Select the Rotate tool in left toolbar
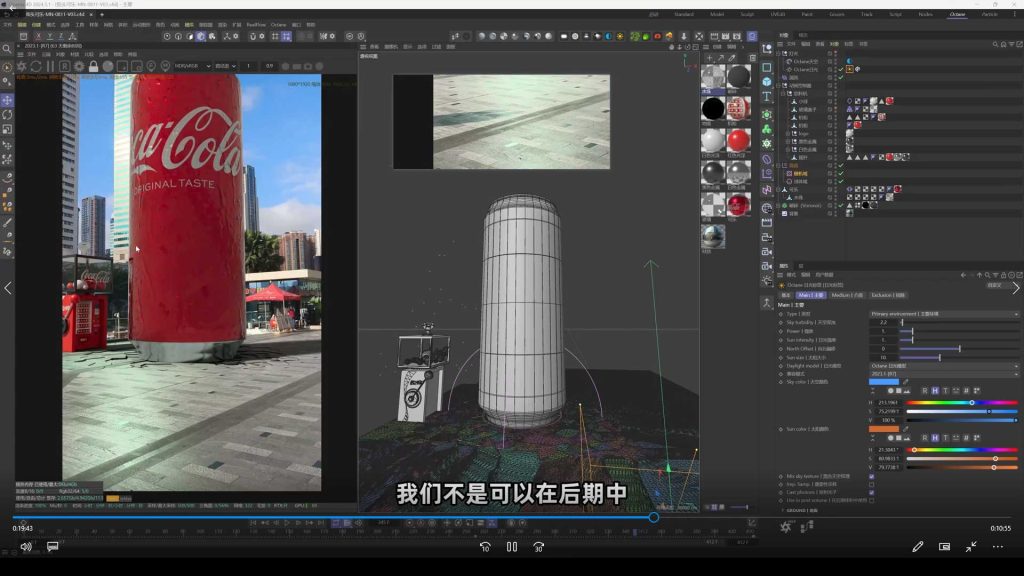 click(7, 115)
